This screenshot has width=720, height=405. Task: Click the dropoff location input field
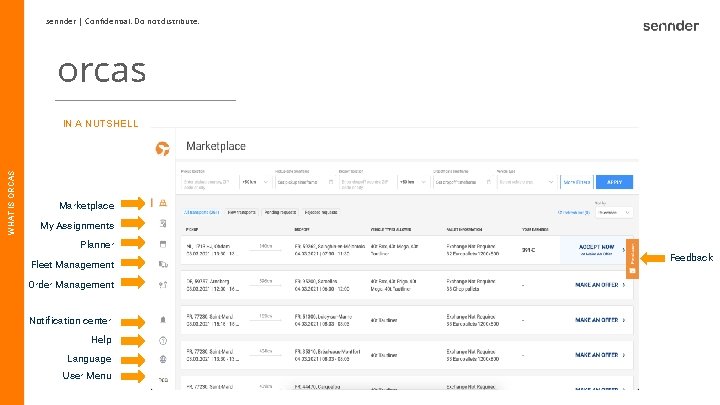[x=367, y=182]
